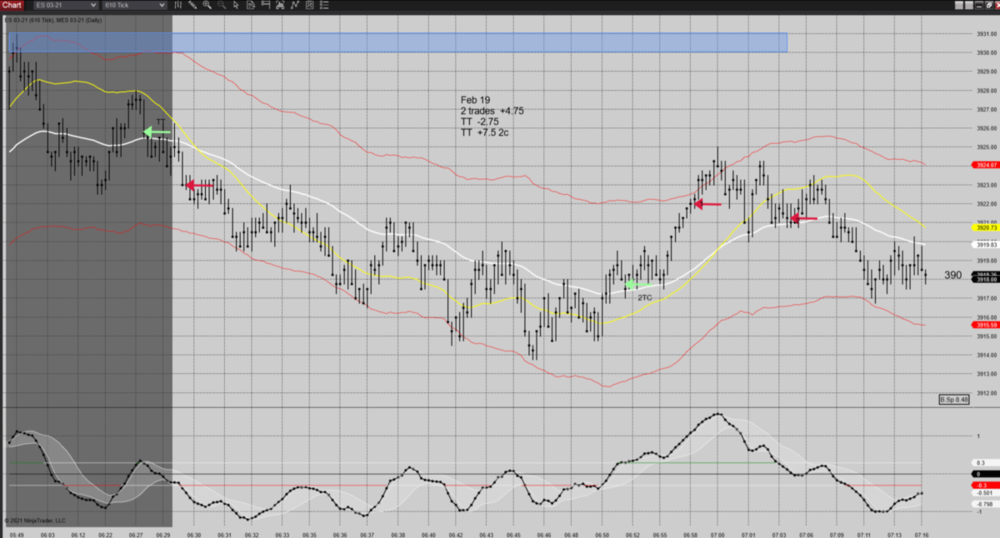This screenshot has height=538, width=1000.
Task: Open chart Properties list icon
Action: click(x=324, y=5)
